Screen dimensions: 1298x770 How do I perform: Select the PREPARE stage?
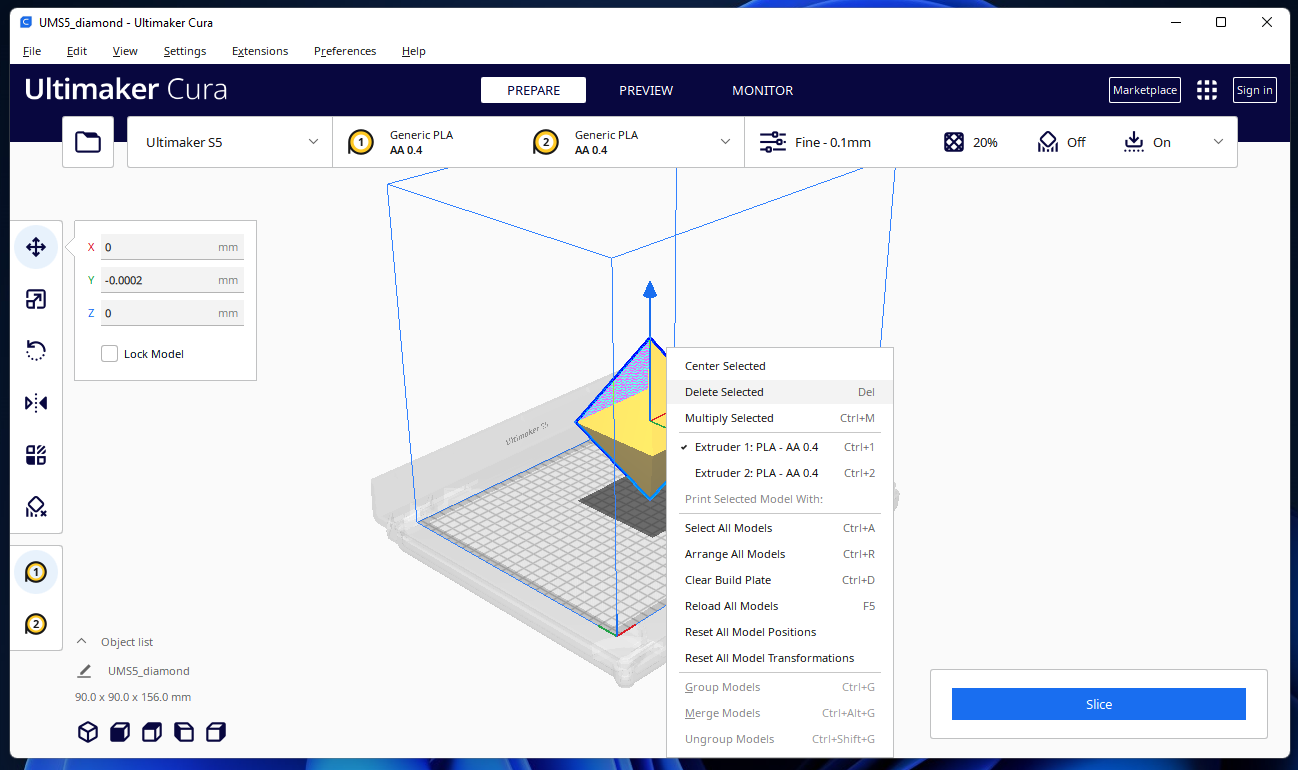533,90
